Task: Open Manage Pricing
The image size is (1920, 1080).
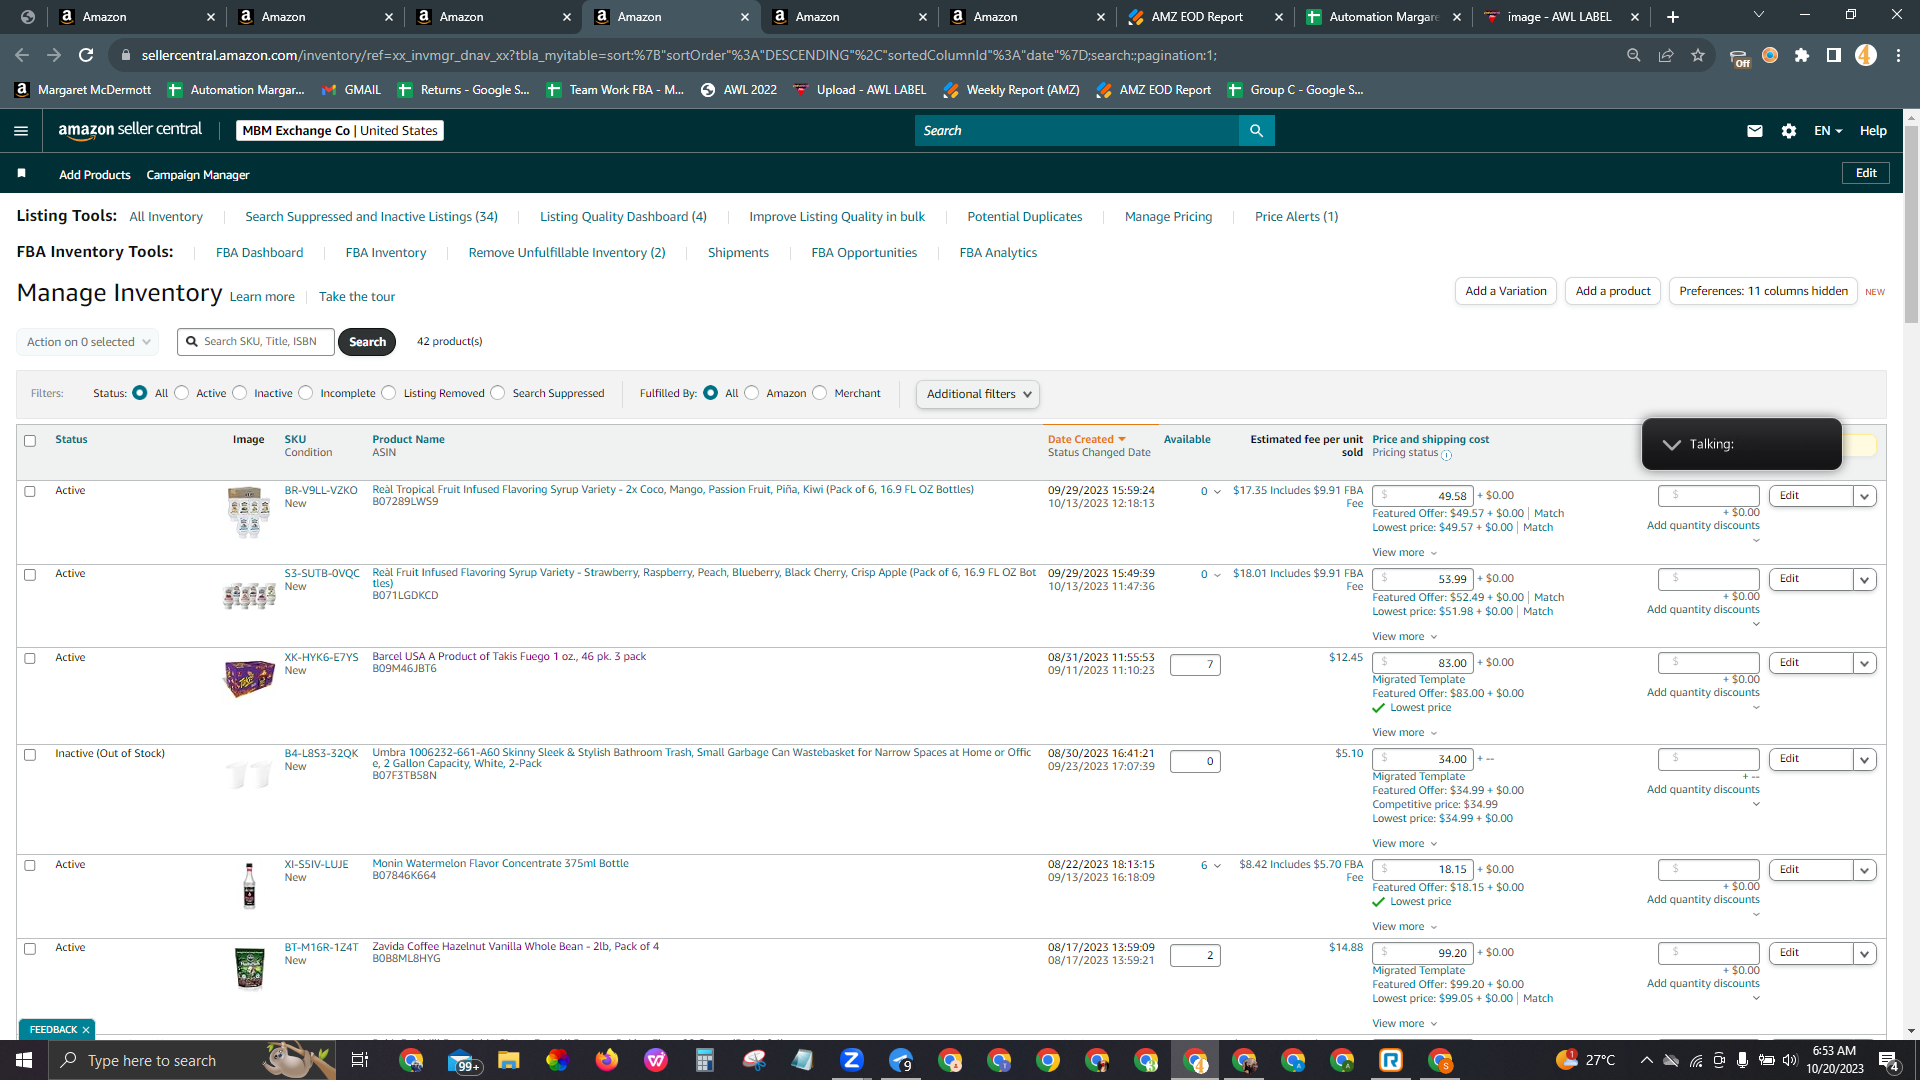Action: (1168, 217)
